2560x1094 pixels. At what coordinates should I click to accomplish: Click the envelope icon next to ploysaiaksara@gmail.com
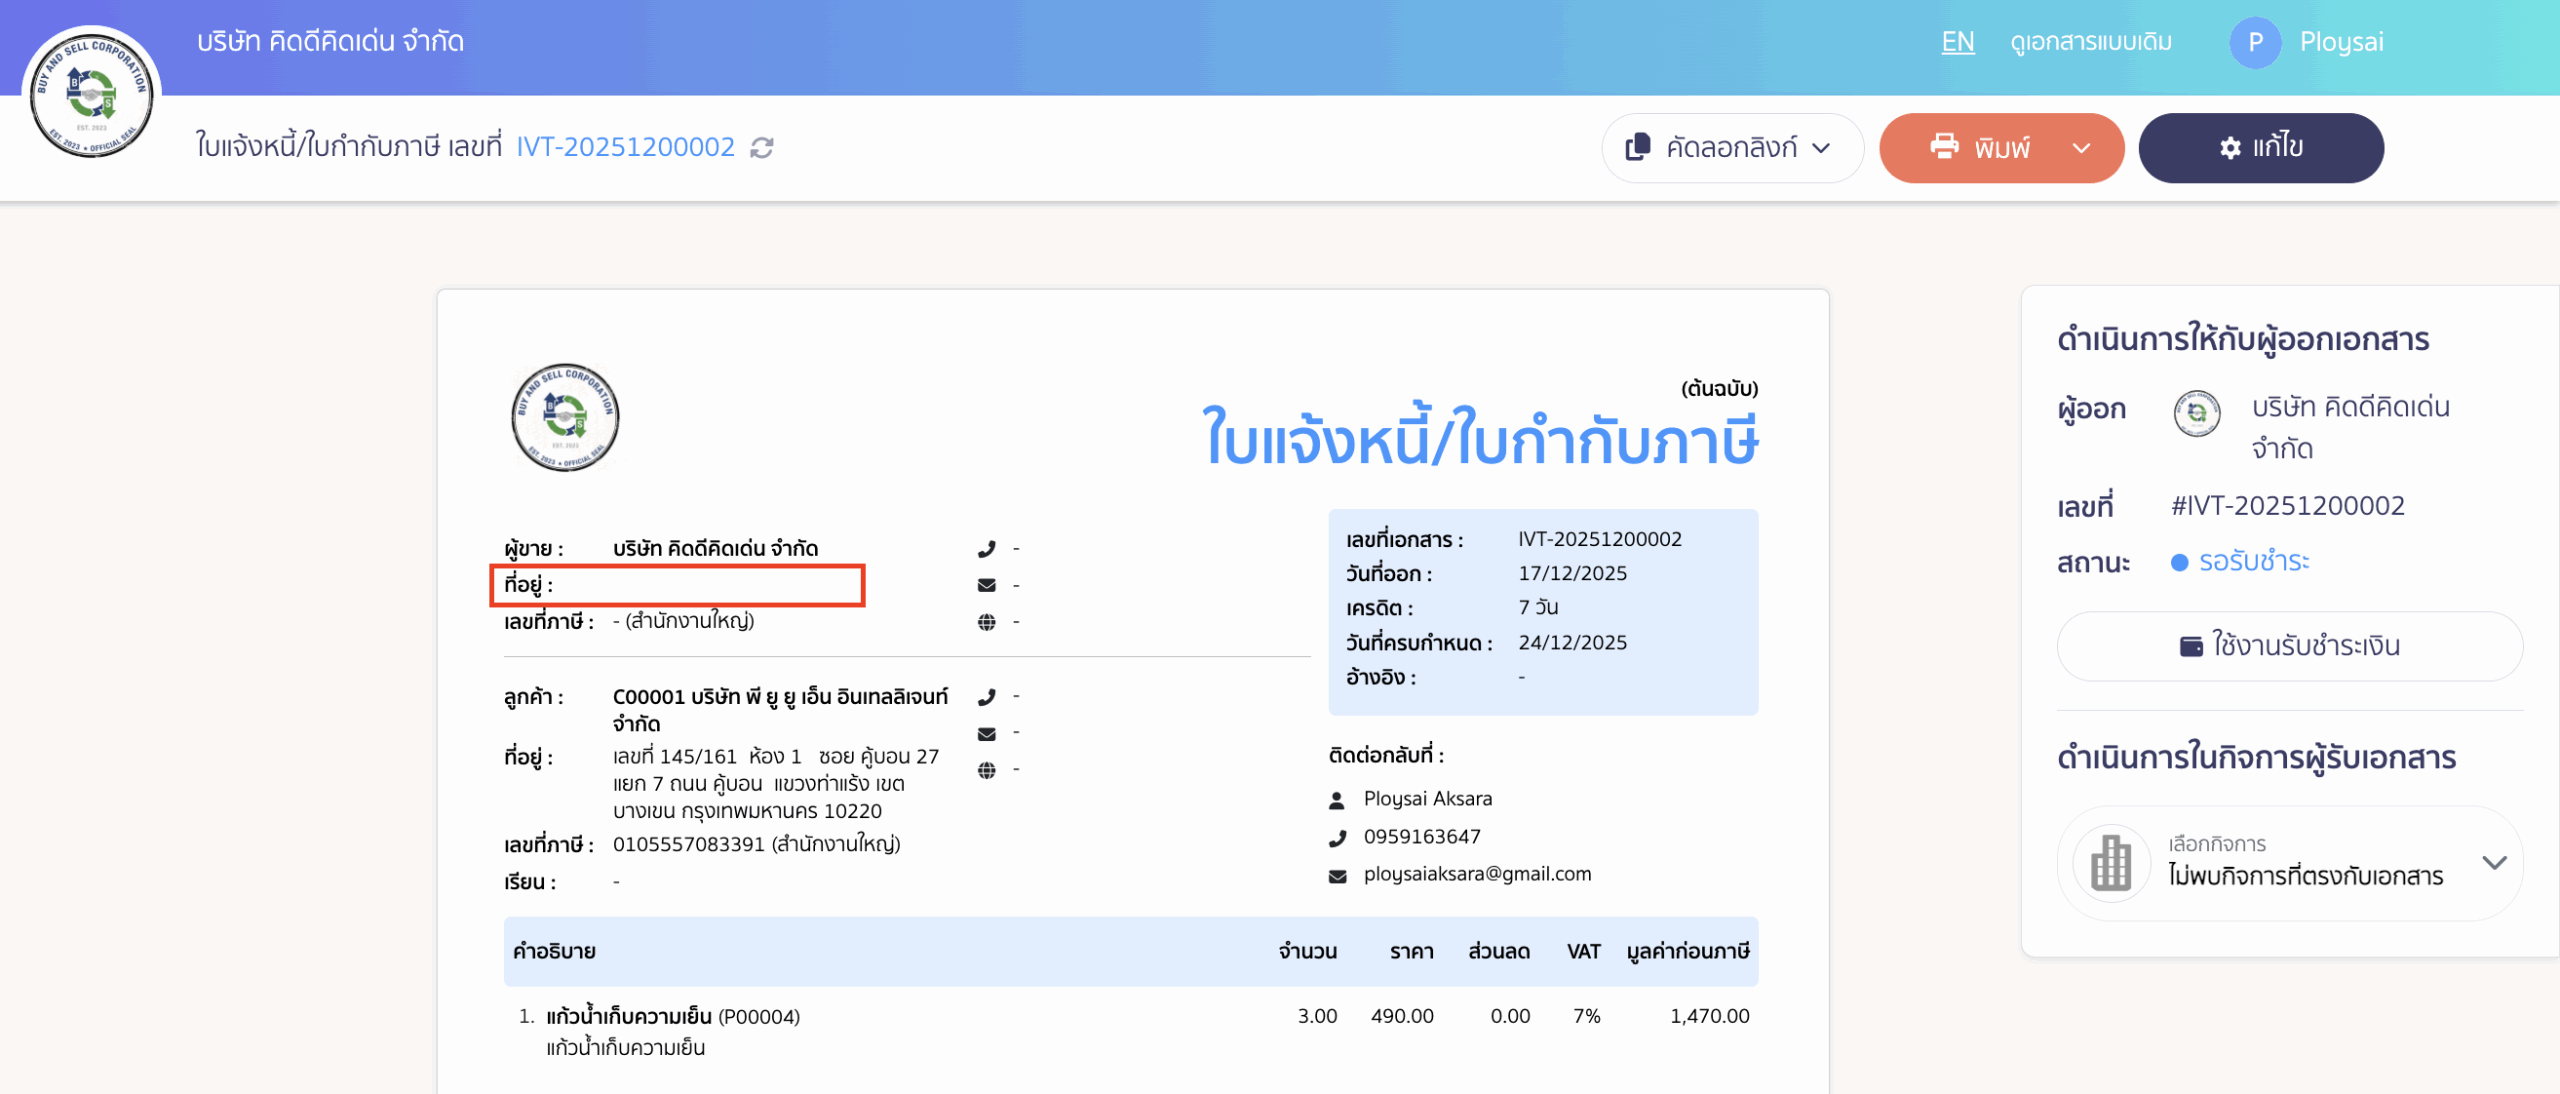[x=1338, y=873]
